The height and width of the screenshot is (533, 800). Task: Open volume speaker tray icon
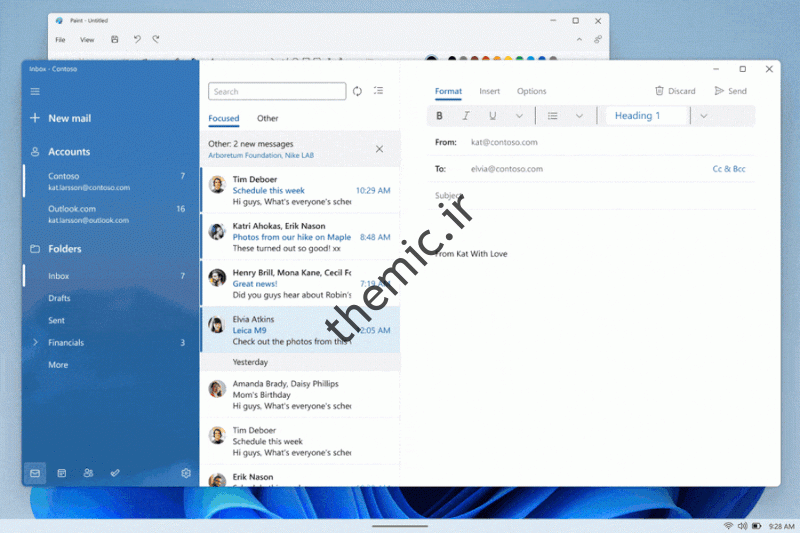[742, 526]
